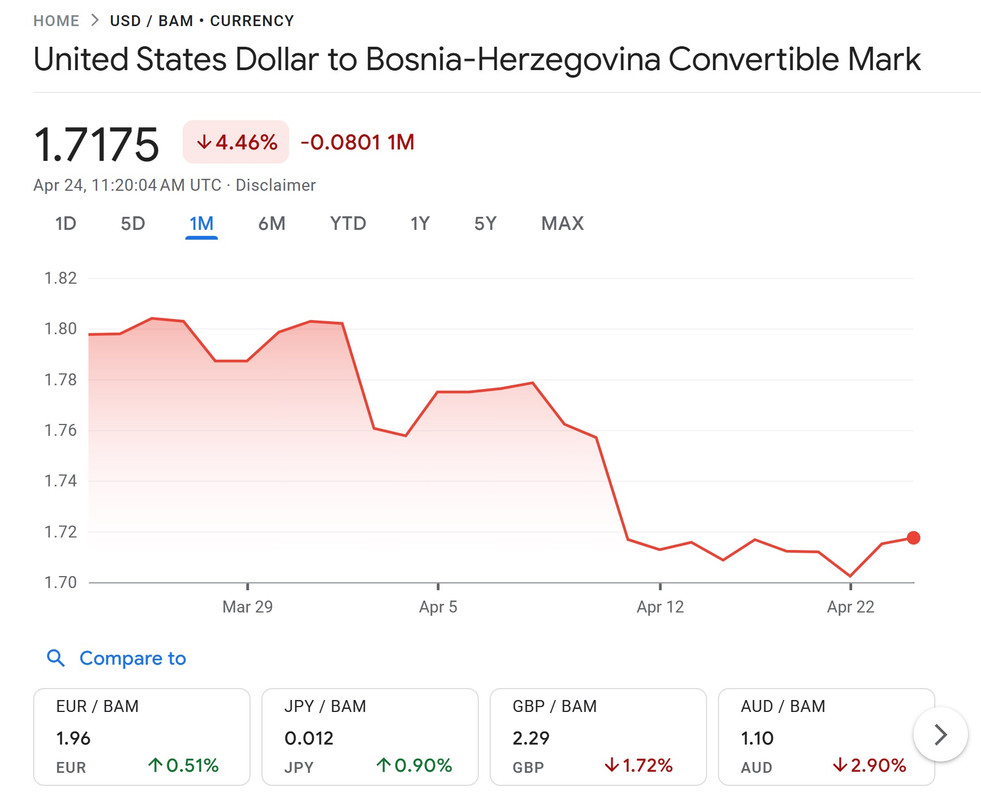Viewport: 981px width, 800px height.
Task: Choose the 6M chart period
Action: [272, 223]
